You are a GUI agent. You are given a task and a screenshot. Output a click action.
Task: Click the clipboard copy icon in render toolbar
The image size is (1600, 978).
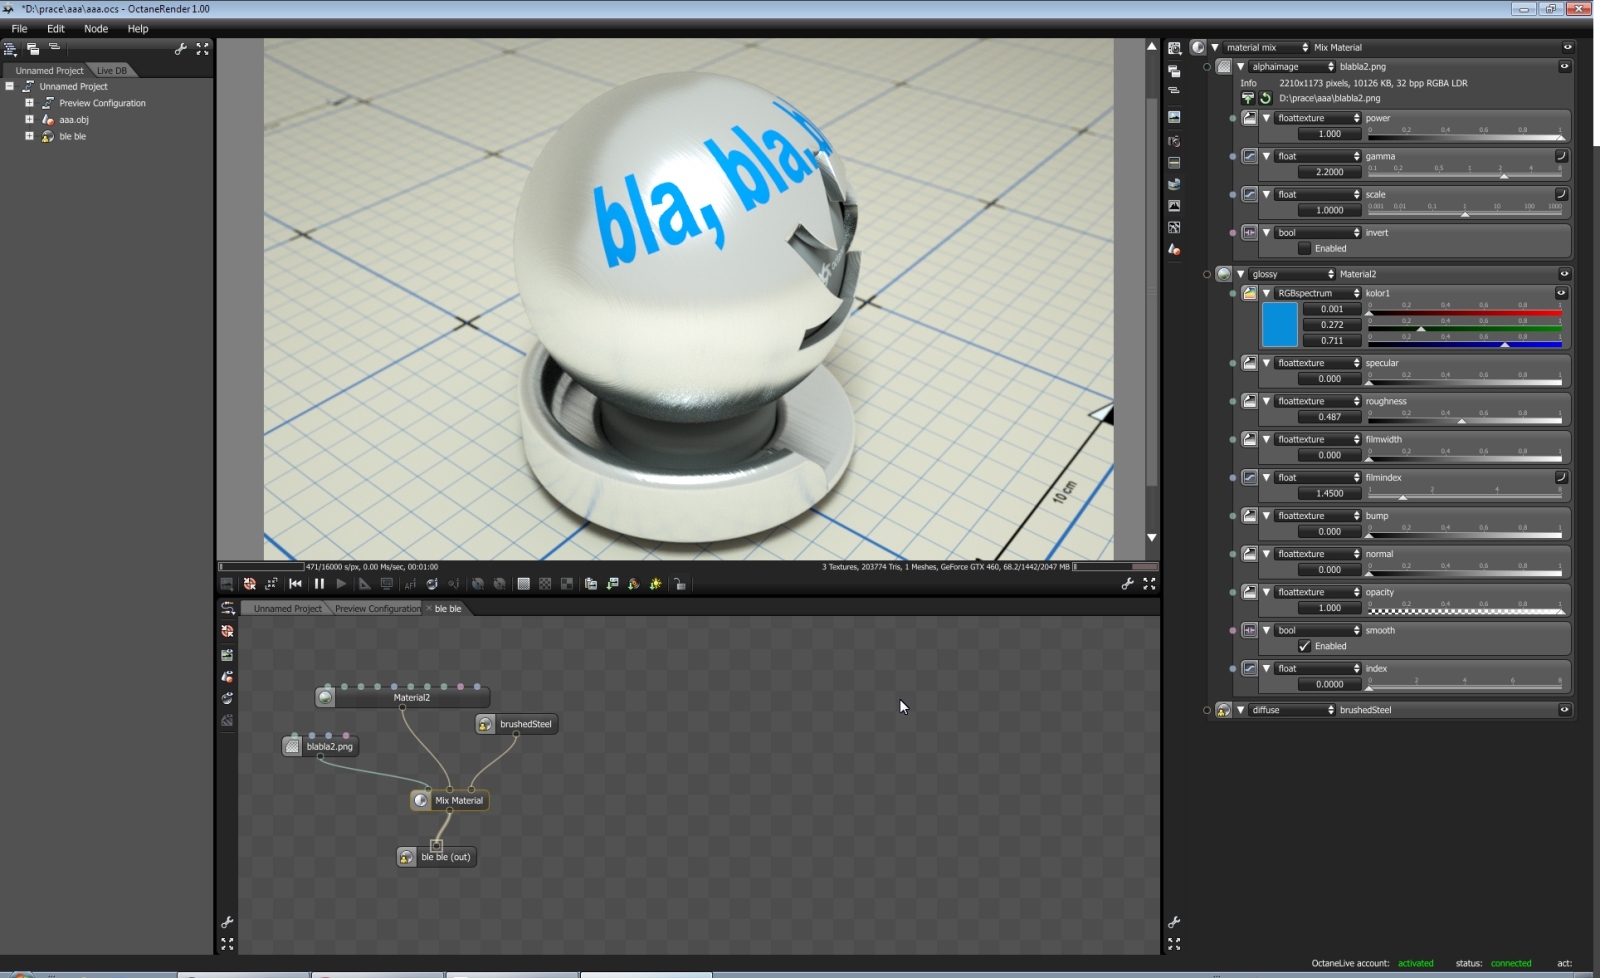pos(591,584)
